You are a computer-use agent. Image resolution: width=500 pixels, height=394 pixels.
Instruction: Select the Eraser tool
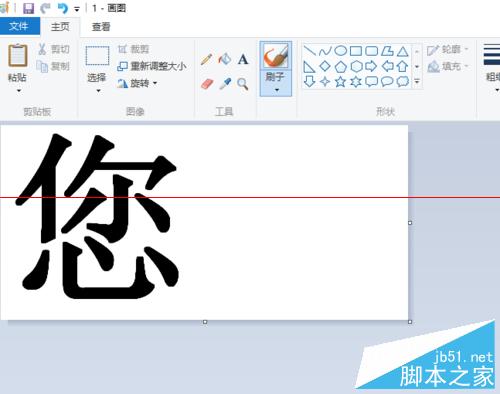[x=207, y=84]
